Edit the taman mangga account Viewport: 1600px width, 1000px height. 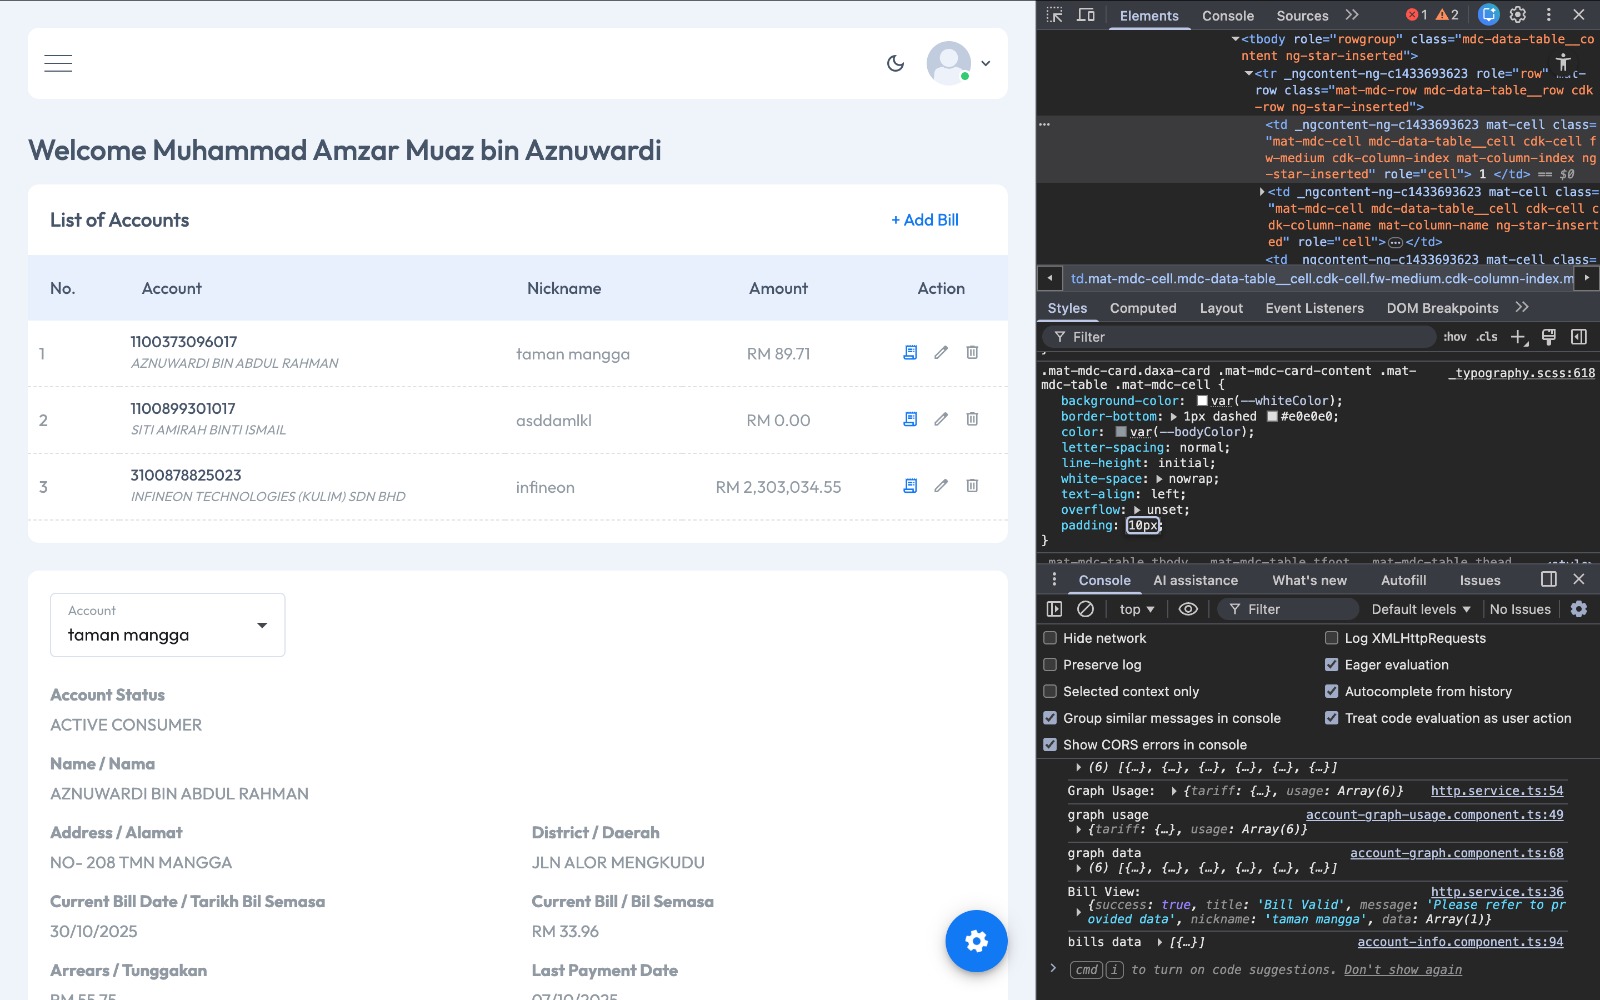click(x=941, y=352)
